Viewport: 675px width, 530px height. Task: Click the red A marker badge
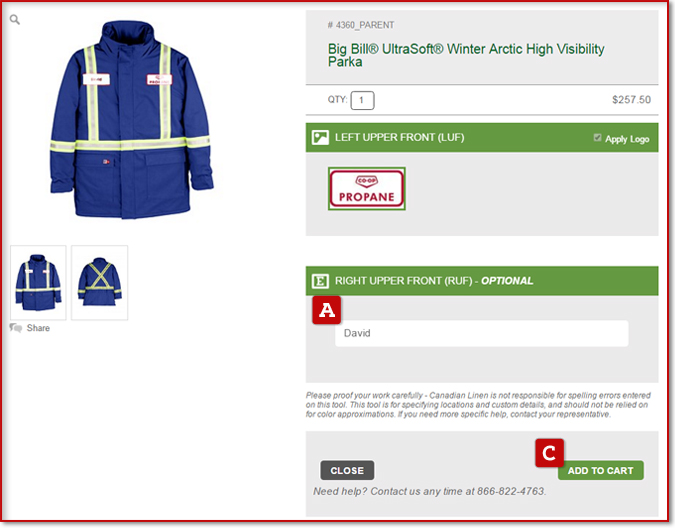pyautogui.click(x=327, y=310)
